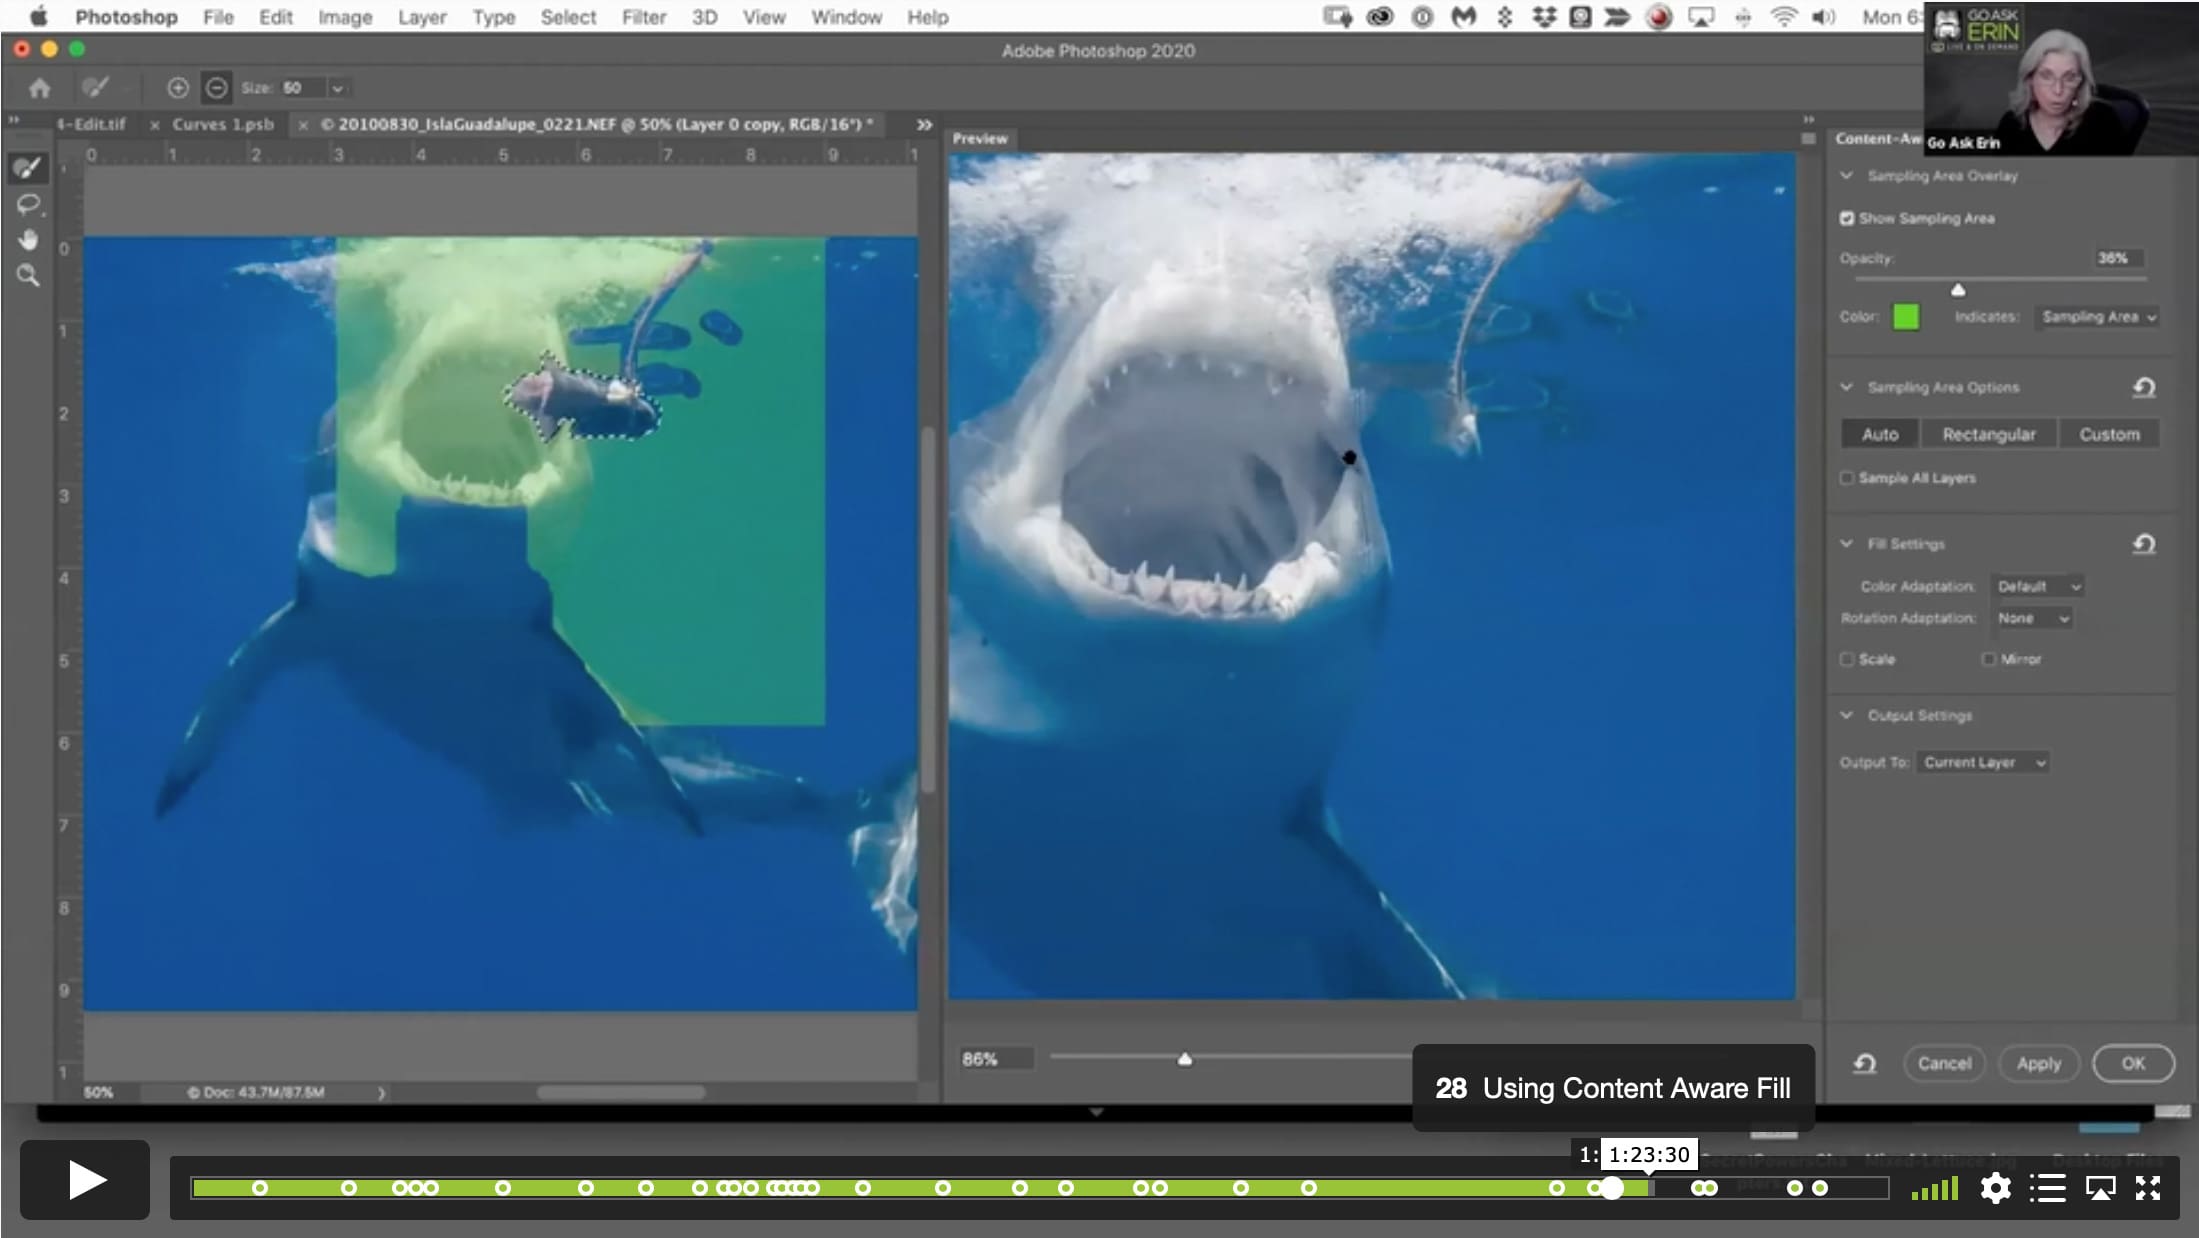Enable the Sample All Layers checkbox

pos(1847,478)
